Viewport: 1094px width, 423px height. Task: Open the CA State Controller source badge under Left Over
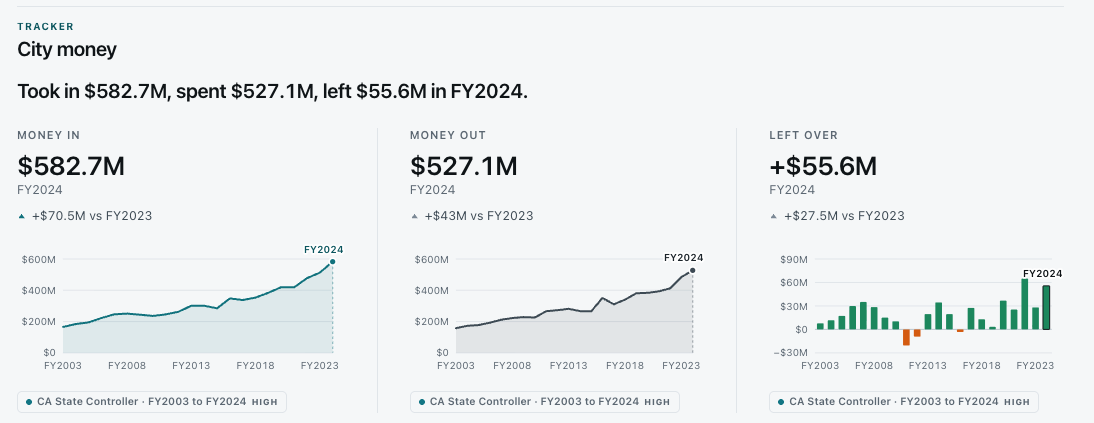click(x=904, y=402)
